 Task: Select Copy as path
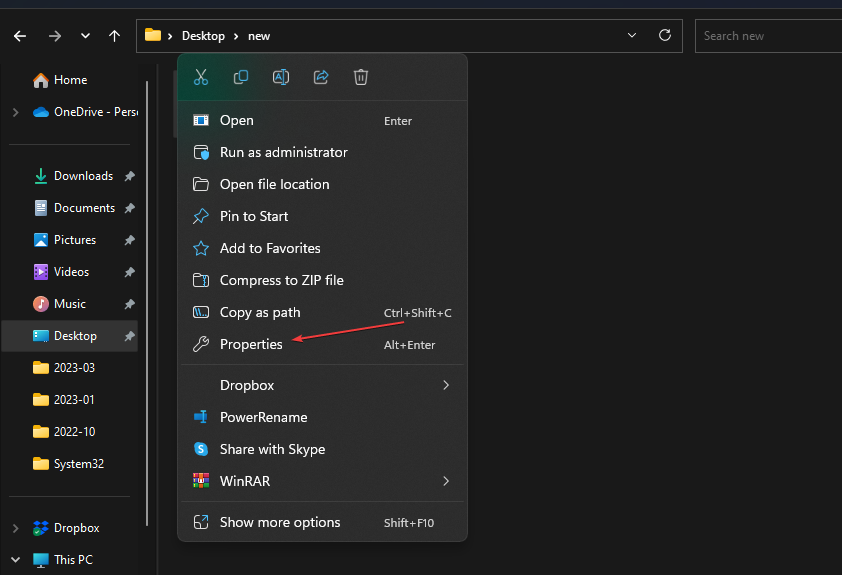[x=322, y=312]
